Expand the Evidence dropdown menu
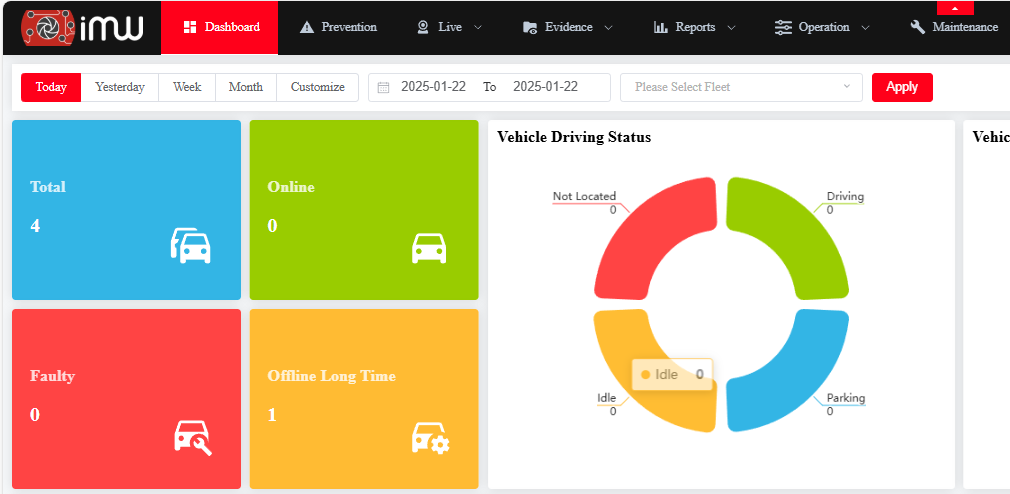 (x=567, y=28)
